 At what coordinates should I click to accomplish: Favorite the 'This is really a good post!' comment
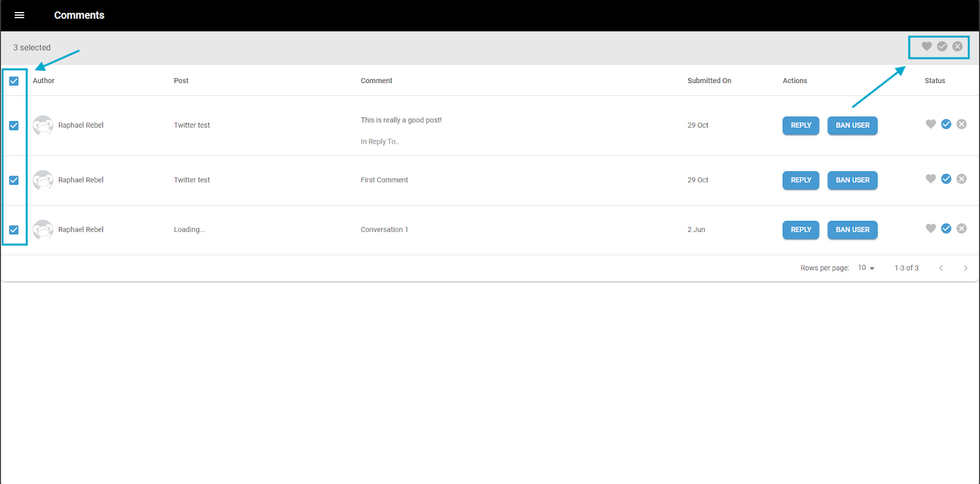pos(930,125)
